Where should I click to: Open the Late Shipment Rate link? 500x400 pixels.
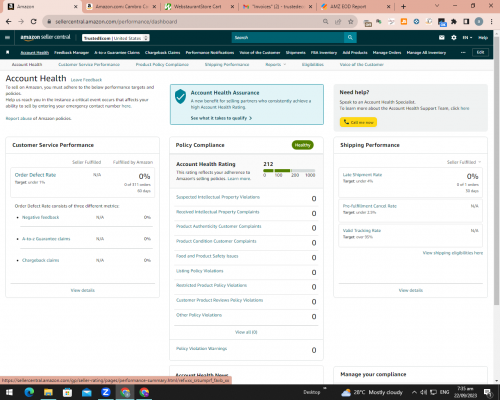point(362,175)
